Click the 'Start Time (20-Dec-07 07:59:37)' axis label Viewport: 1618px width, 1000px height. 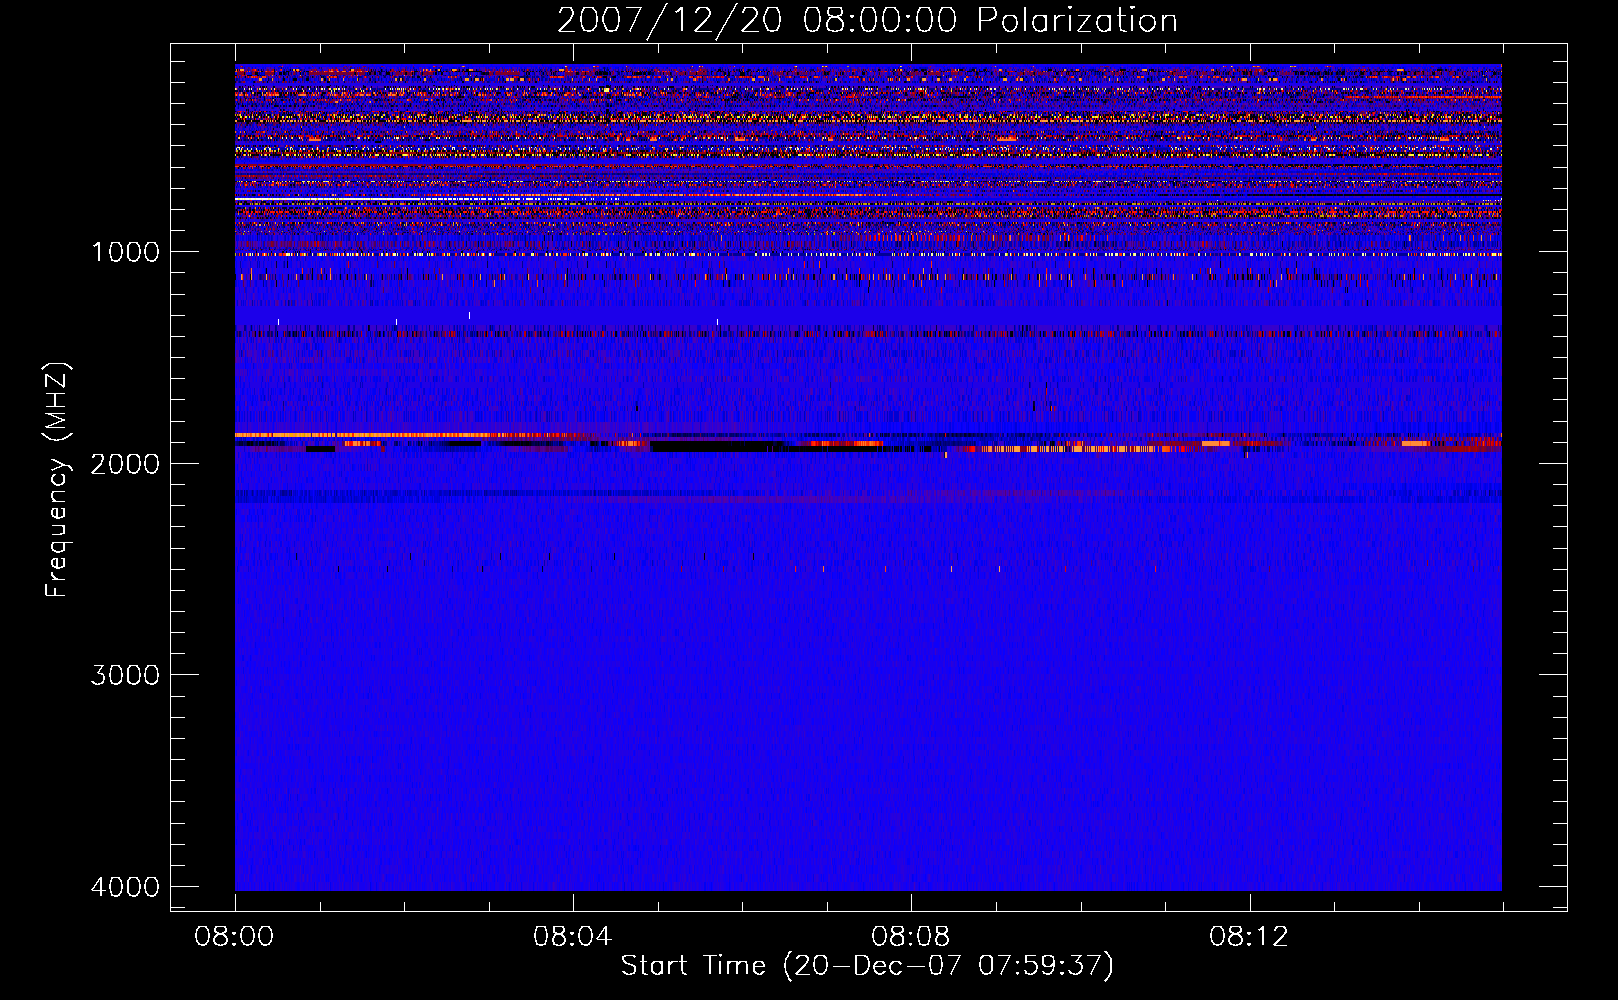(867, 966)
